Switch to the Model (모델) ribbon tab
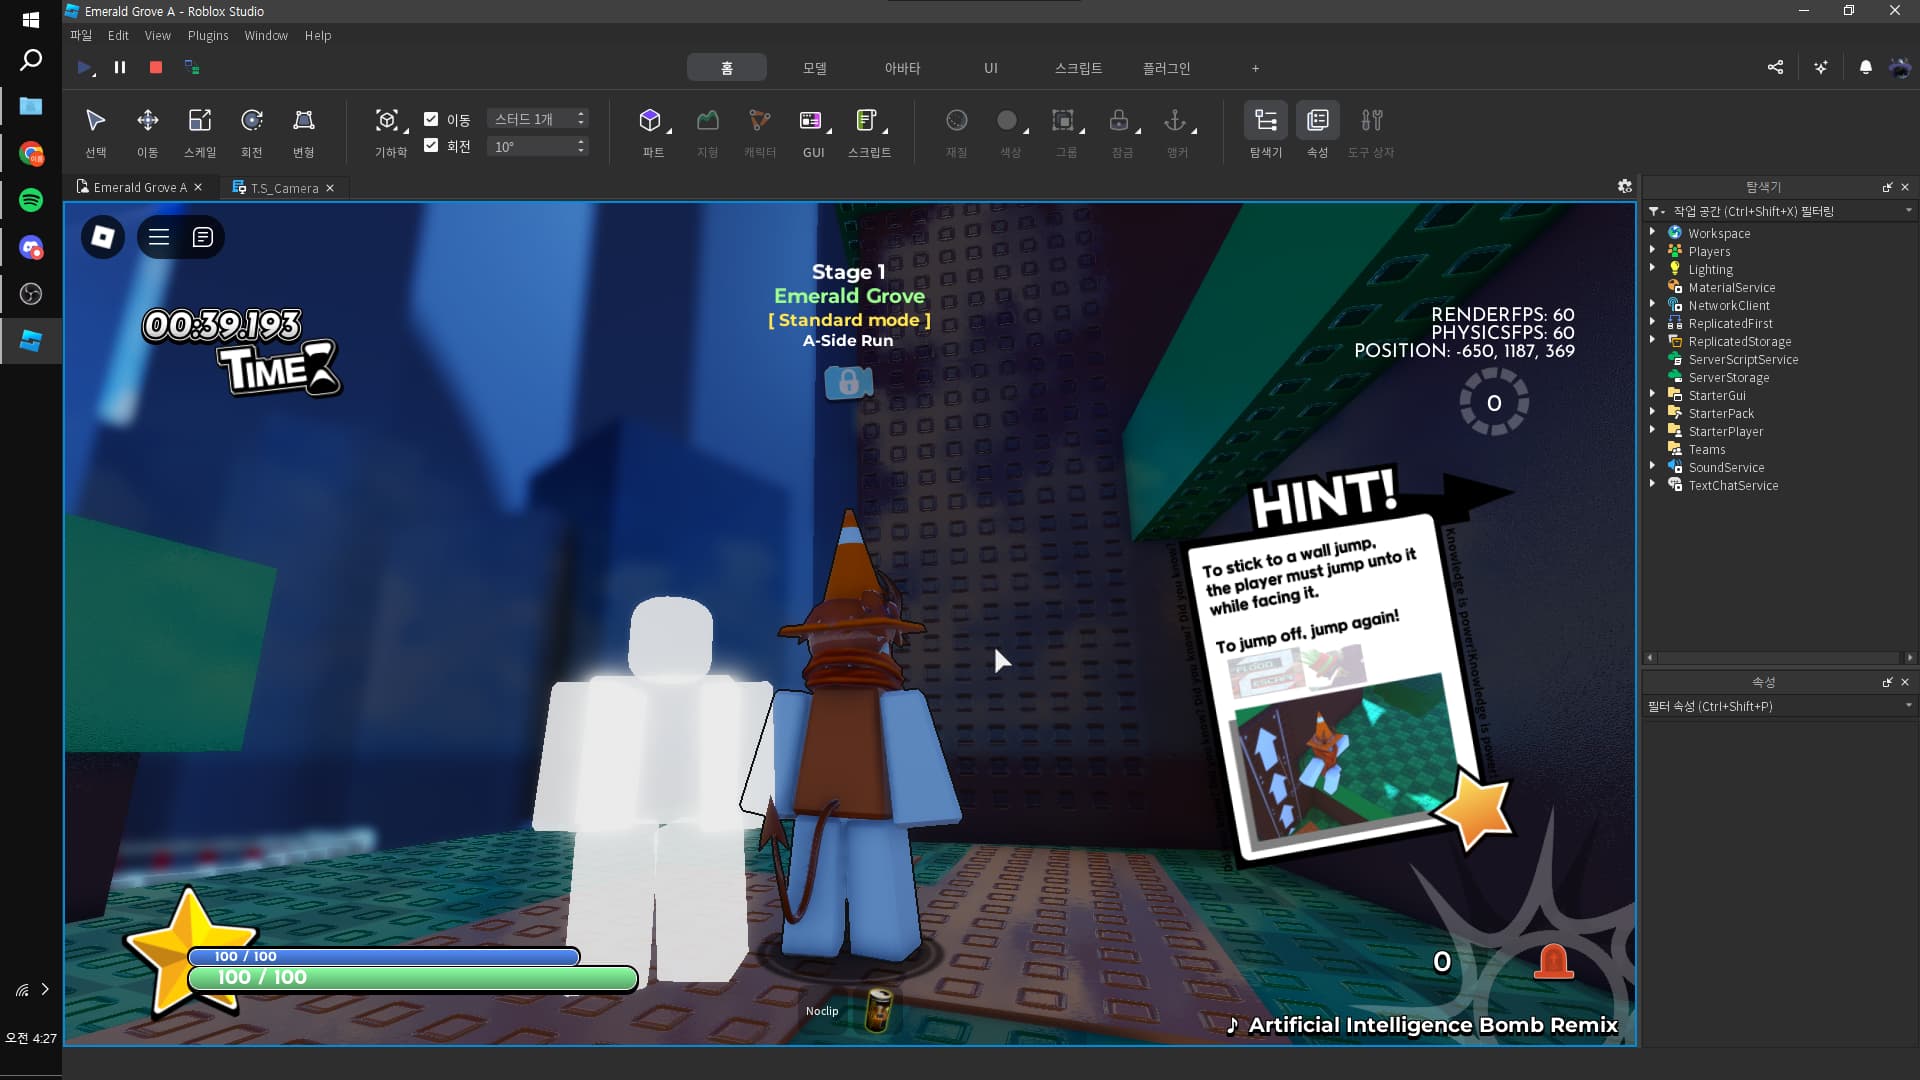 point(814,68)
